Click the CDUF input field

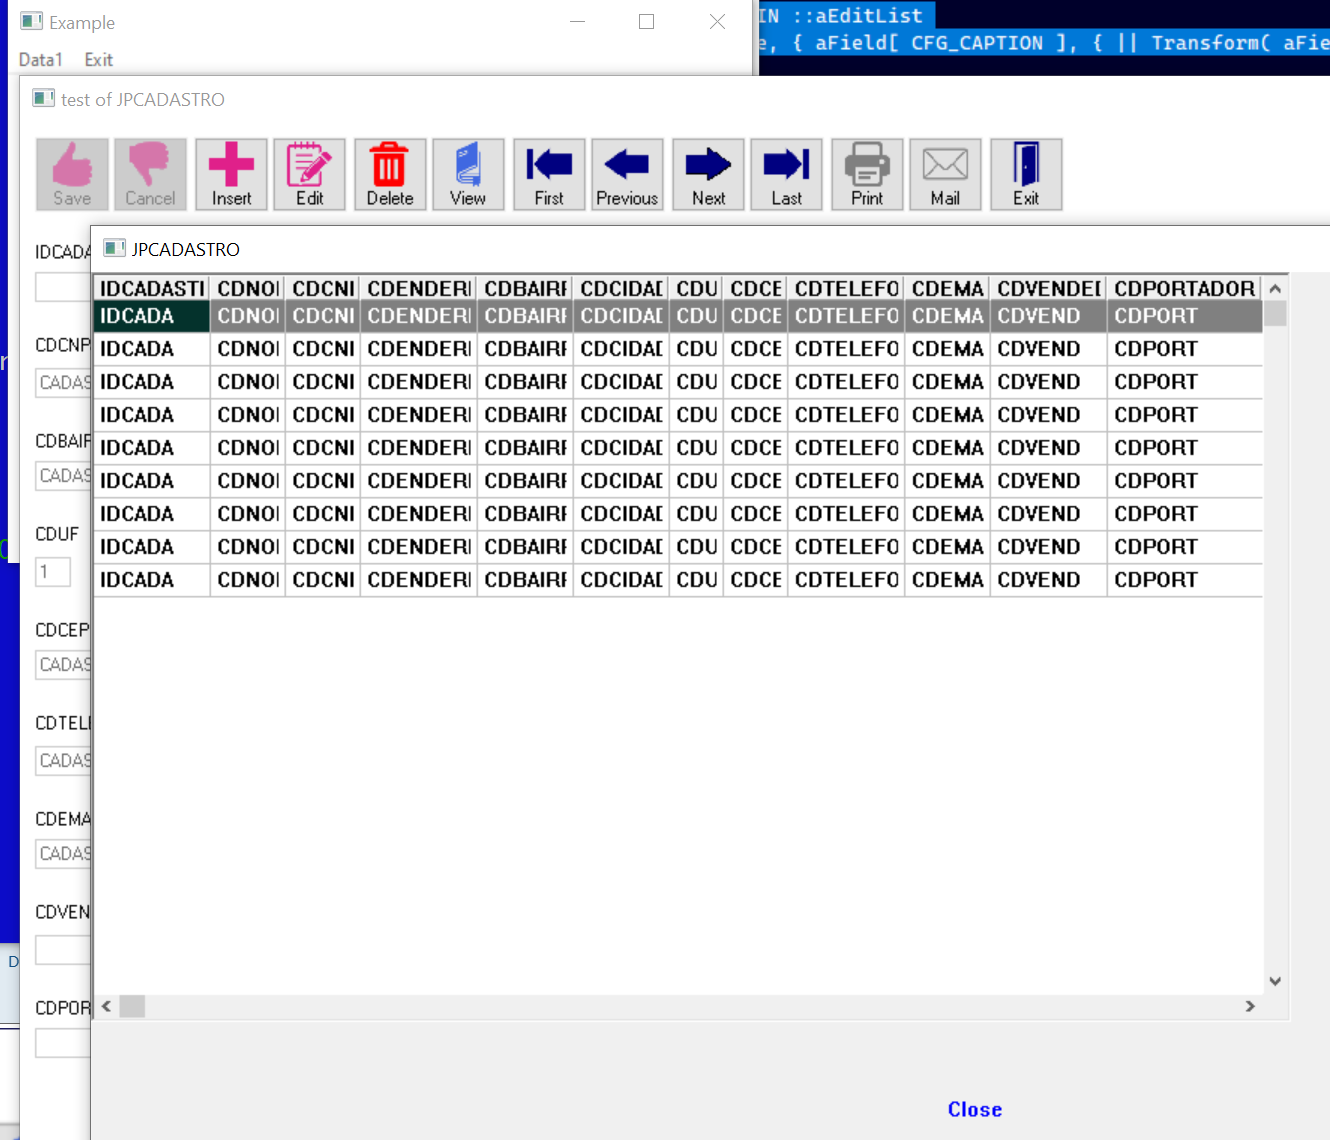pos(53,572)
